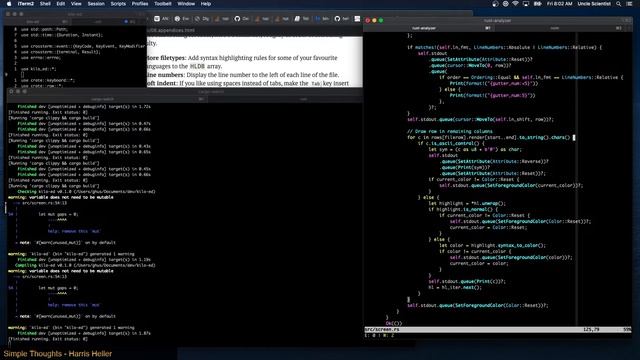The height and width of the screenshot is (360, 640).
Task: Click the green zoom button of rust-analyzer window
Action: (381, 20)
